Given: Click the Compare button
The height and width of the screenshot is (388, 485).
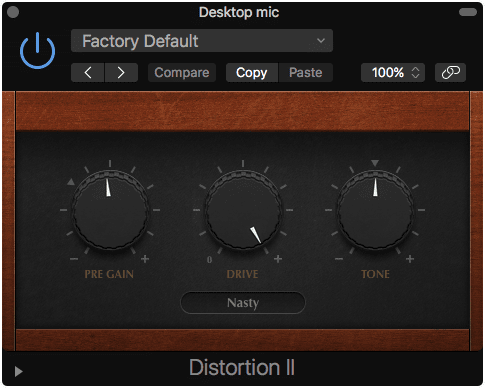Looking at the screenshot, I should point(182,72).
